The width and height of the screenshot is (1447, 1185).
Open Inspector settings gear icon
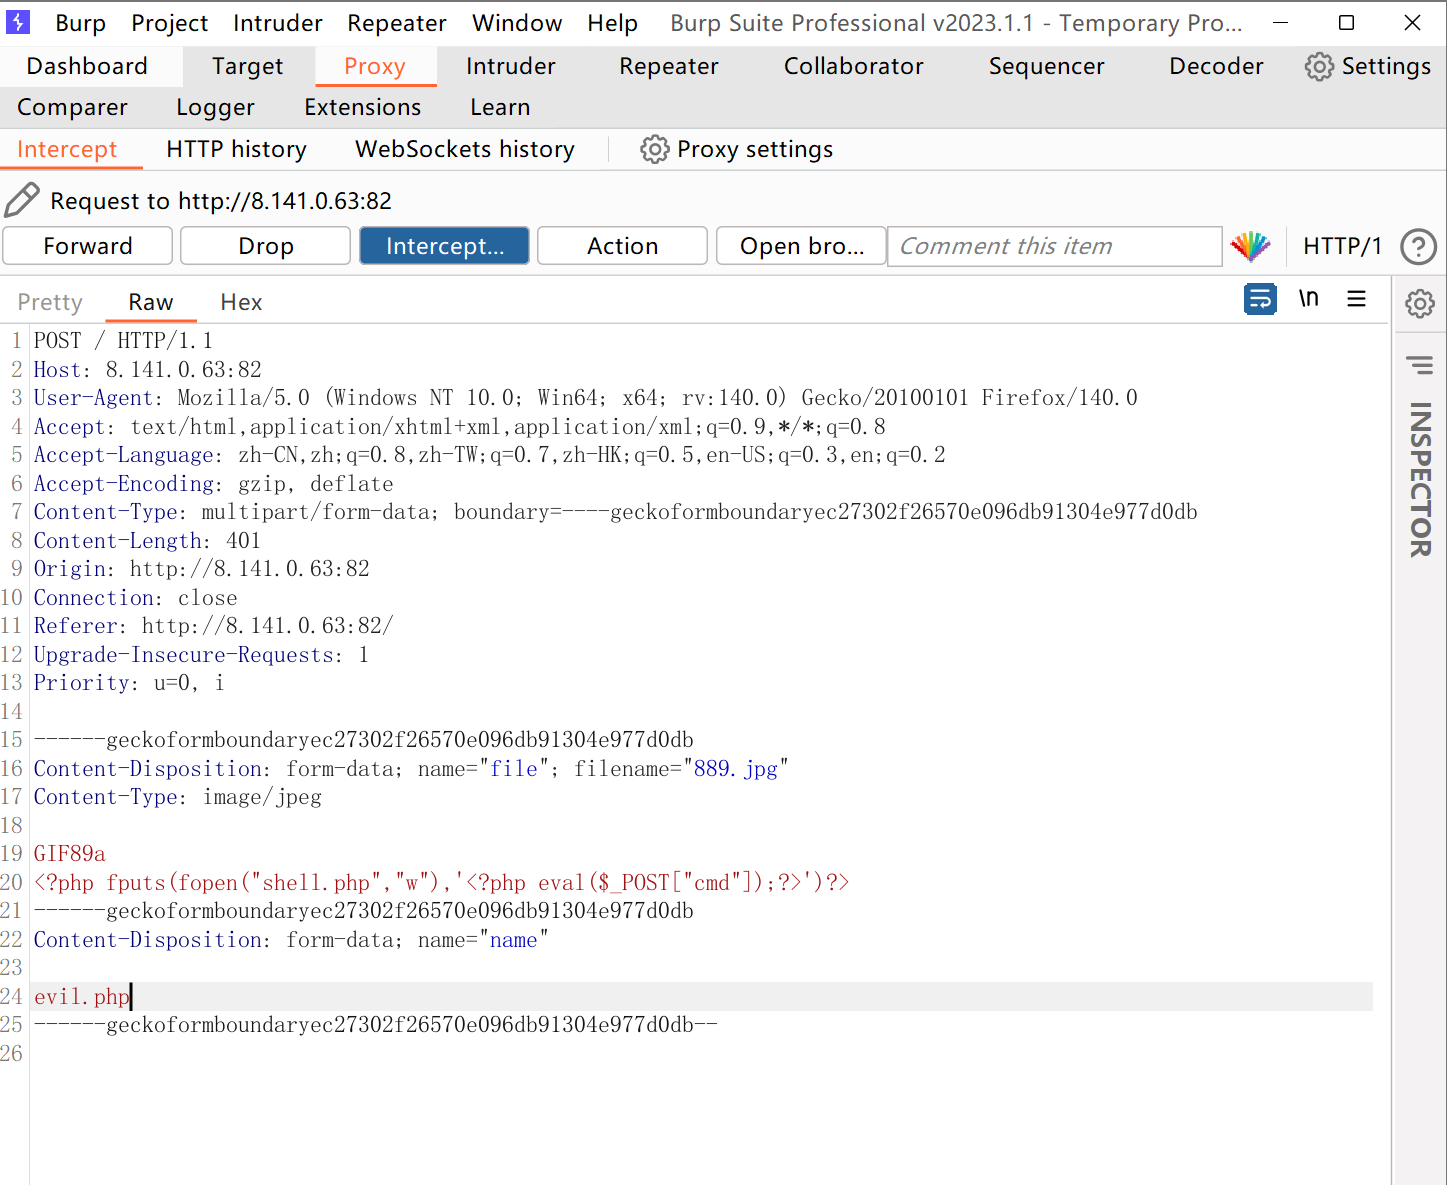1419,303
